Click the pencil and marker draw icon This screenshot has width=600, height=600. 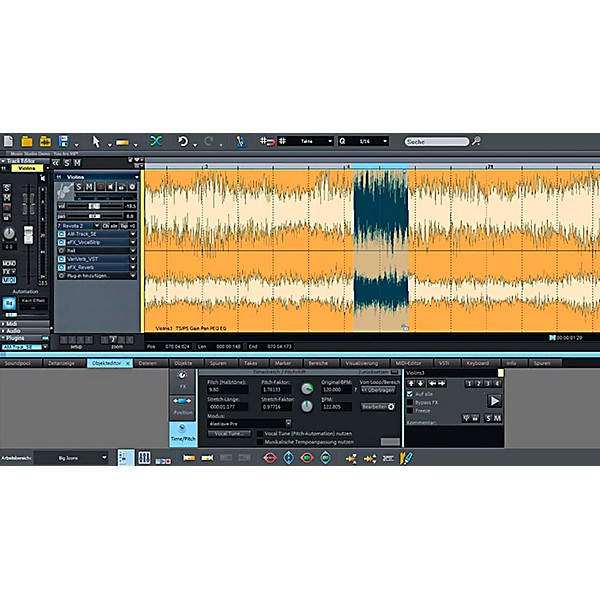[x=406, y=458]
